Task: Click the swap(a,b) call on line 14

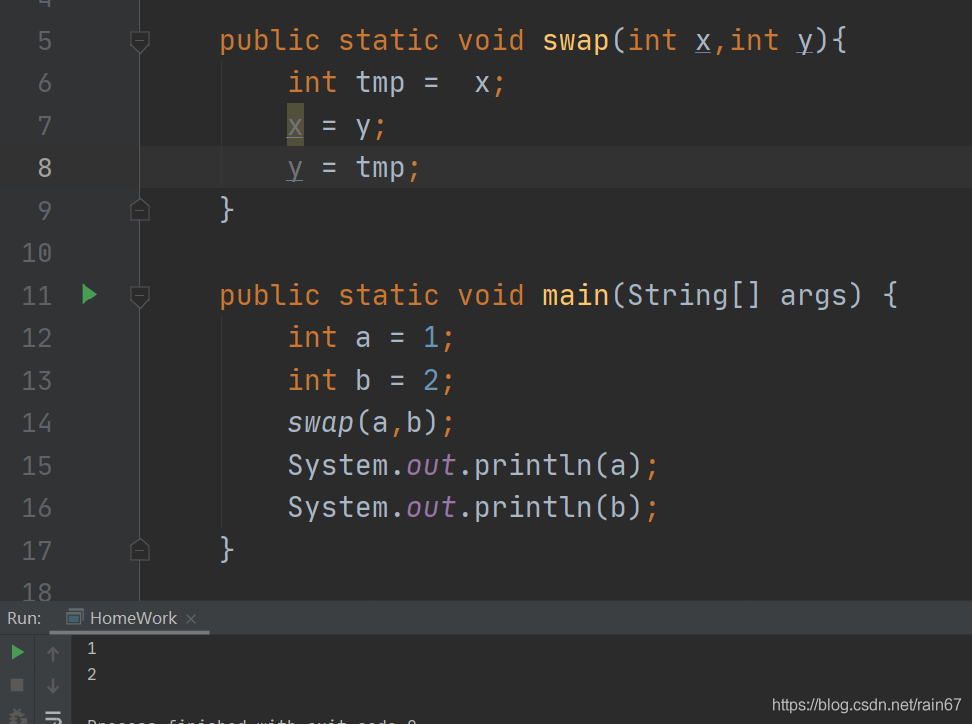Action: (x=370, y=423)
